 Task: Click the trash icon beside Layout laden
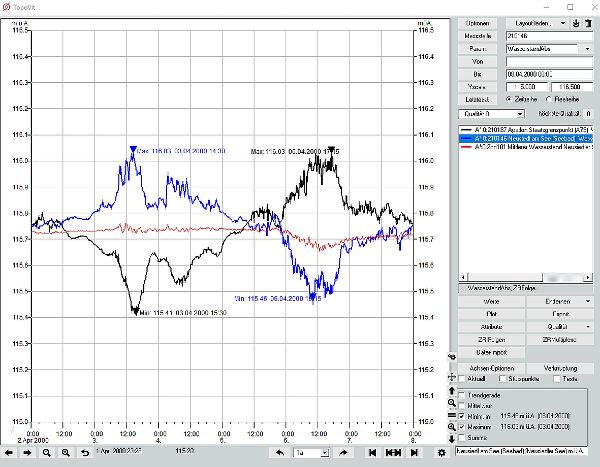588,23
